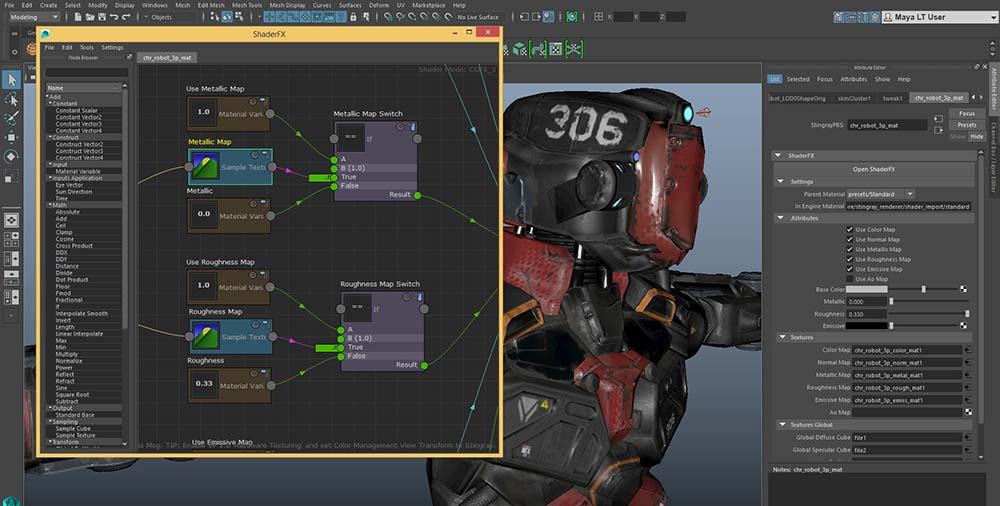Open the Parent Material presets dropdown

click(x=881, y=193)
